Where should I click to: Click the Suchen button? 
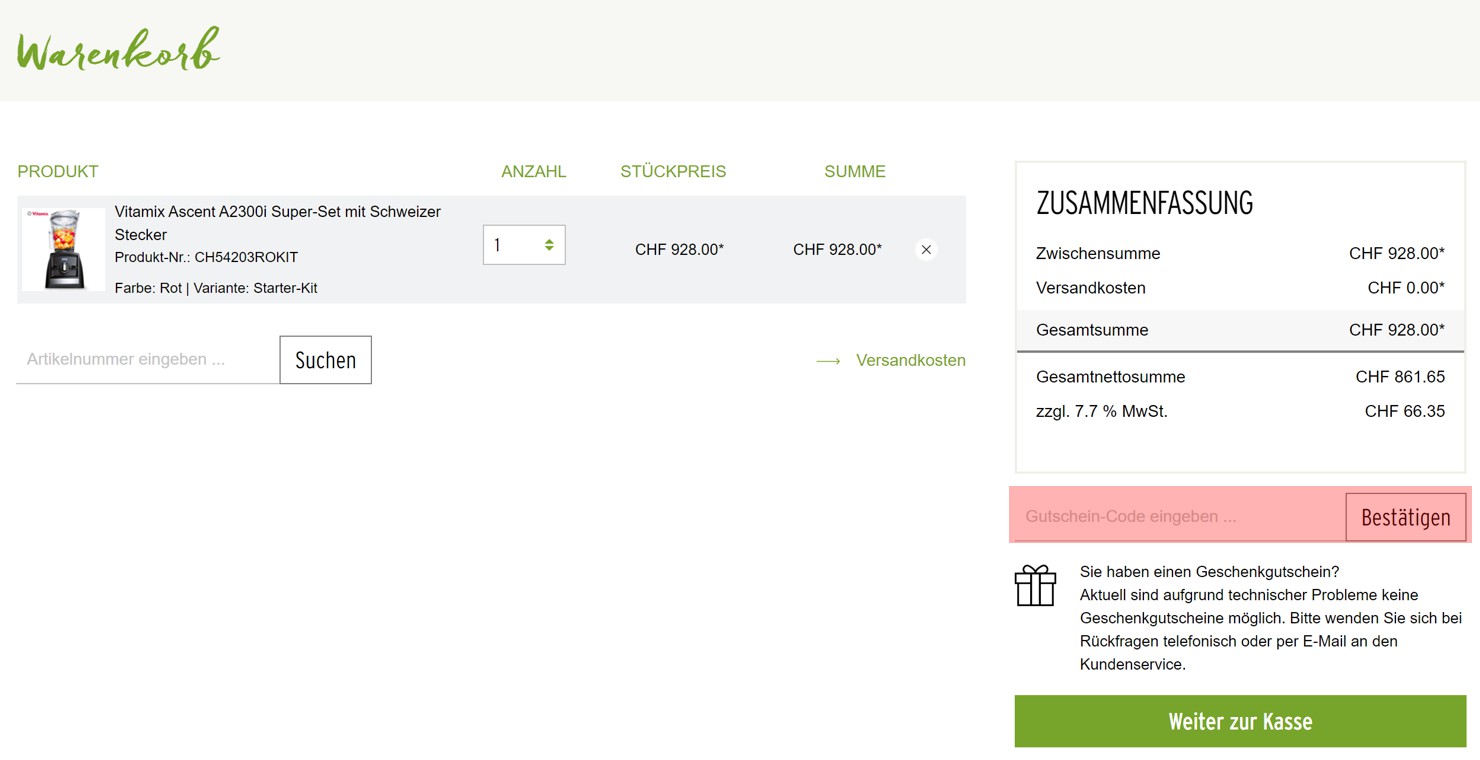[326, 360]
